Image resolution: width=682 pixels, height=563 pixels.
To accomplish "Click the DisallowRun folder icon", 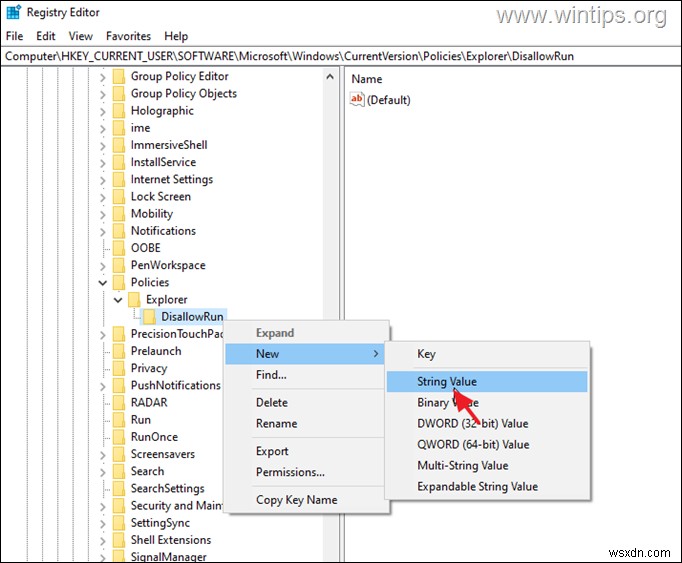I will [x=149, y=317].
